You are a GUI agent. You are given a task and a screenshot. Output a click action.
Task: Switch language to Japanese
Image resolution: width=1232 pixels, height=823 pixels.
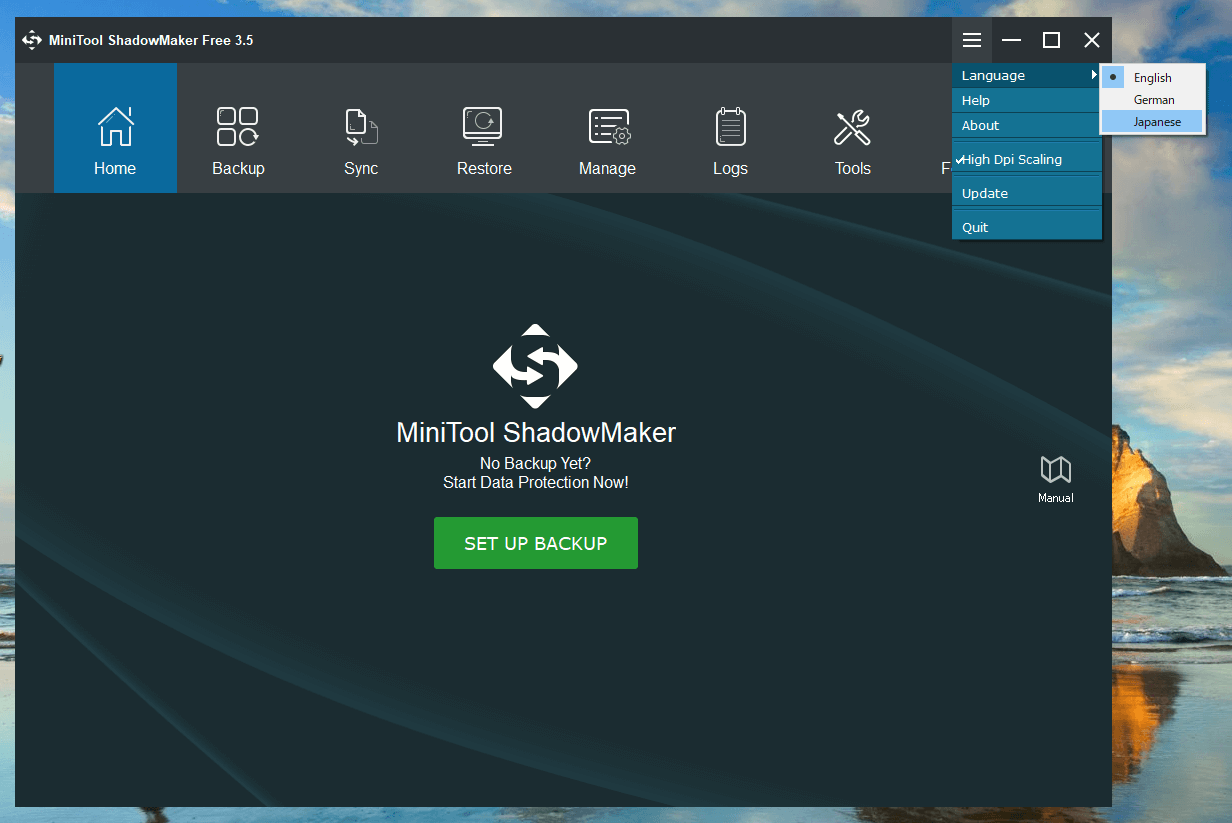1156,122
